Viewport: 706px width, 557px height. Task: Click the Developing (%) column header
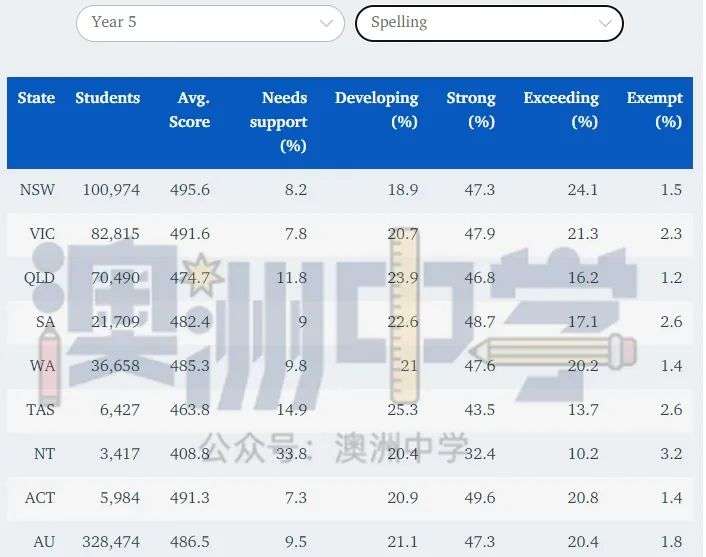pyautogui.click(x=376, y=110)
